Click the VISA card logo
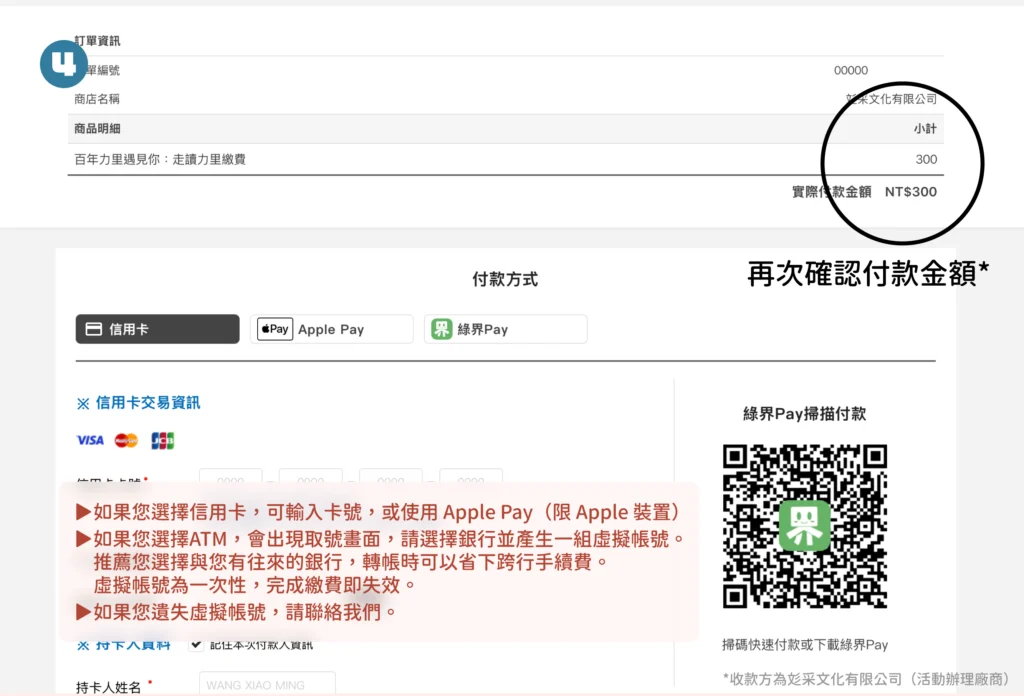 (x=90, y=440)
